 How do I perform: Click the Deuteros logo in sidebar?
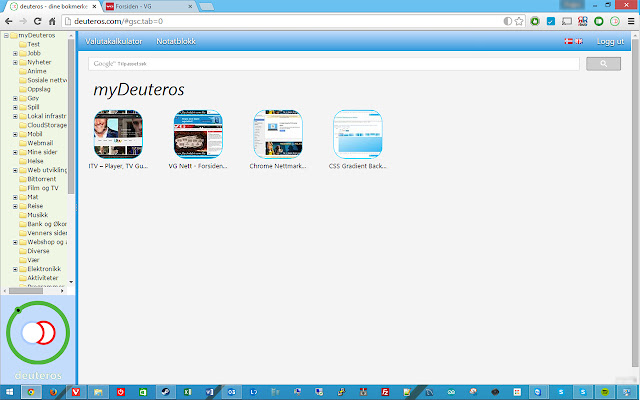[x=38, y=333]
